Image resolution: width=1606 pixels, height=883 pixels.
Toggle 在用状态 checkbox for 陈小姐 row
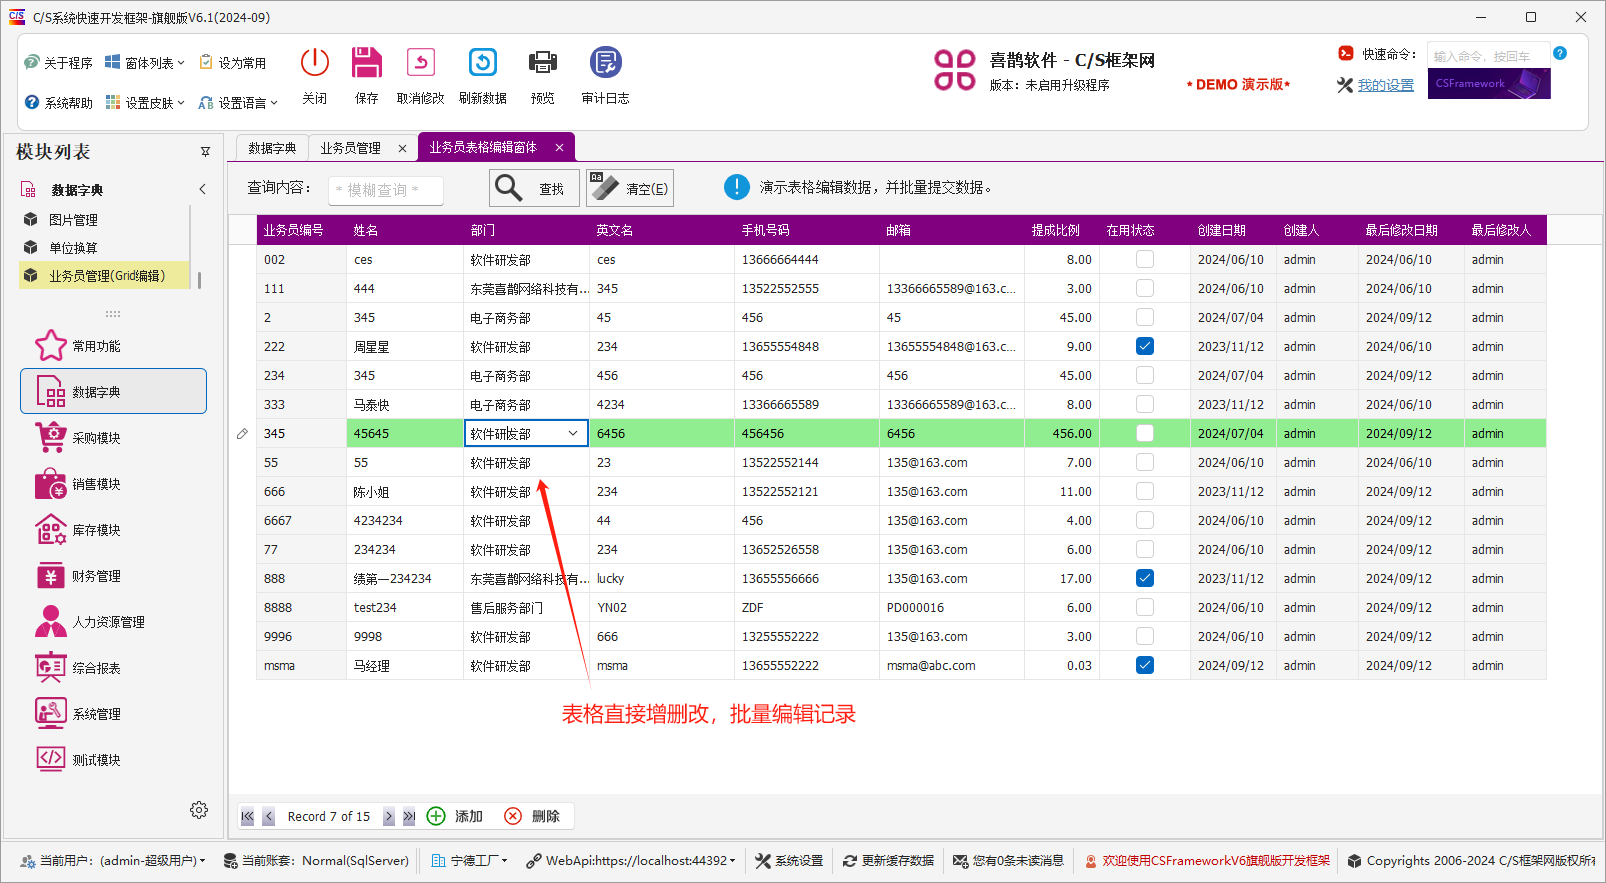pyautogui.click(x=1145, y=491)
